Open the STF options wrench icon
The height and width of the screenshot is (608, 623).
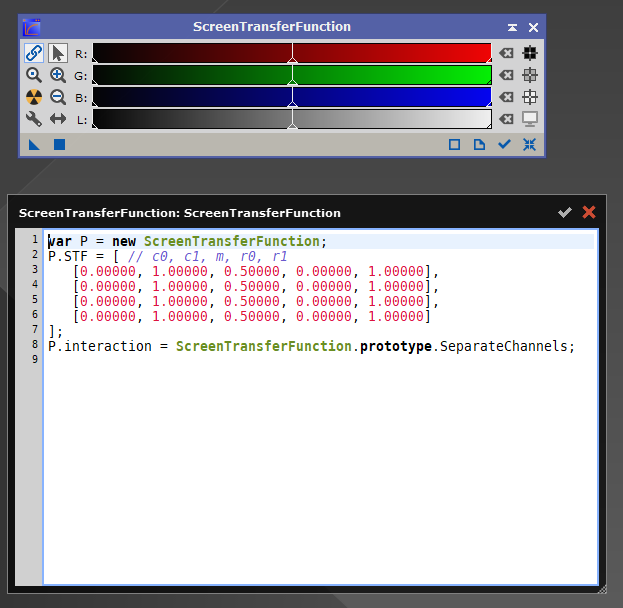[34, 119]
